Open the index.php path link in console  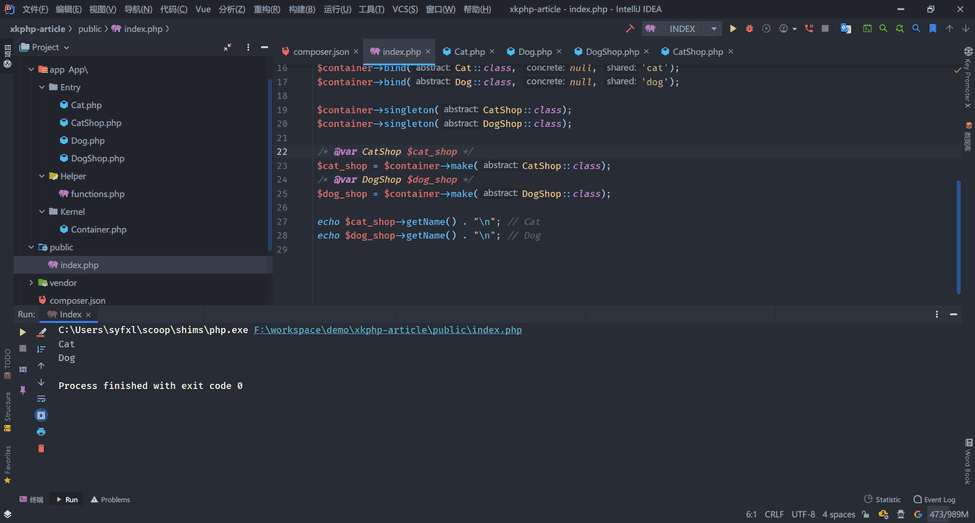(388, 330)
